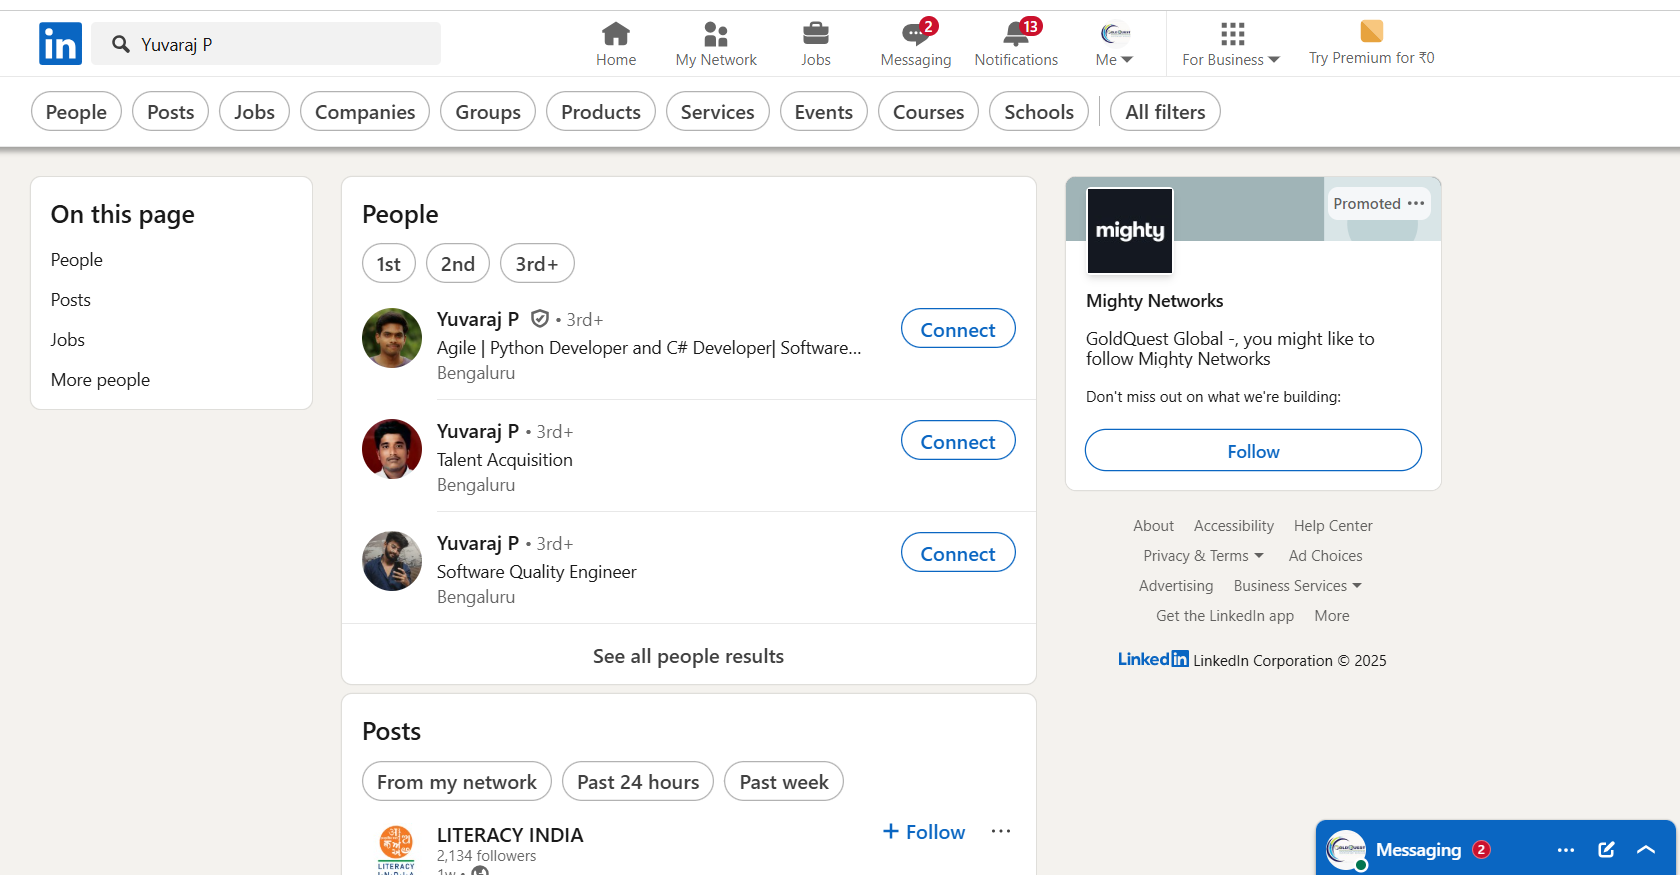
Task: Open the Advertising footer link
Action: [1176, 586]
